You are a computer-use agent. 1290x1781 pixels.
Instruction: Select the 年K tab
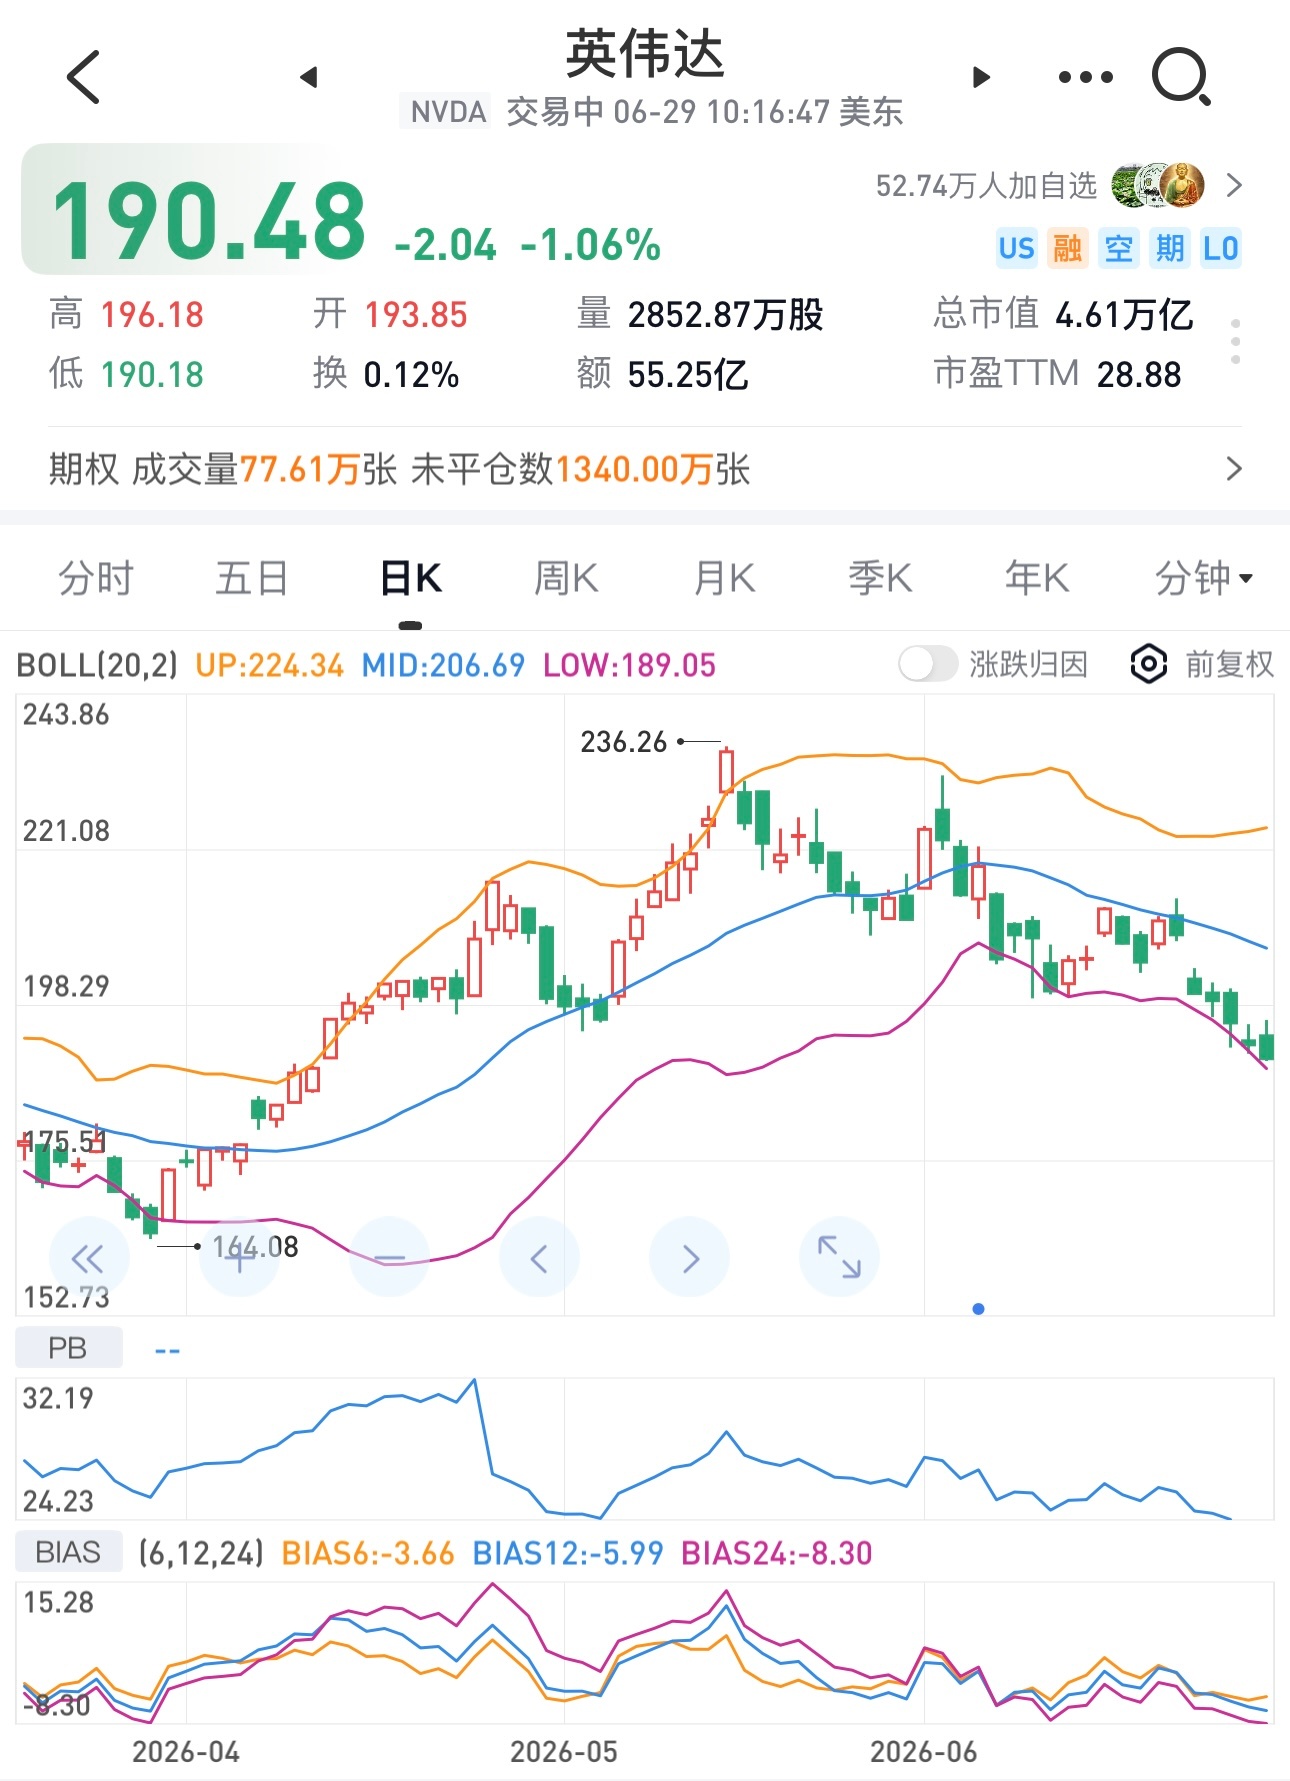point(1037,578)
